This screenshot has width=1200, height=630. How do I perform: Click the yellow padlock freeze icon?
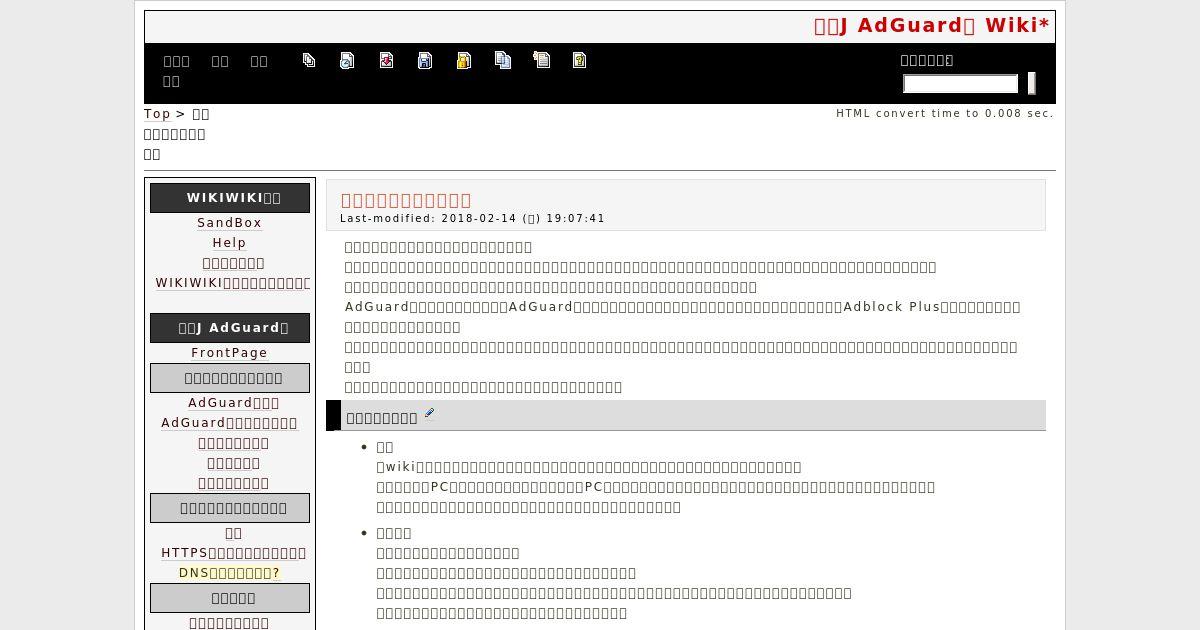click(464, 60)
